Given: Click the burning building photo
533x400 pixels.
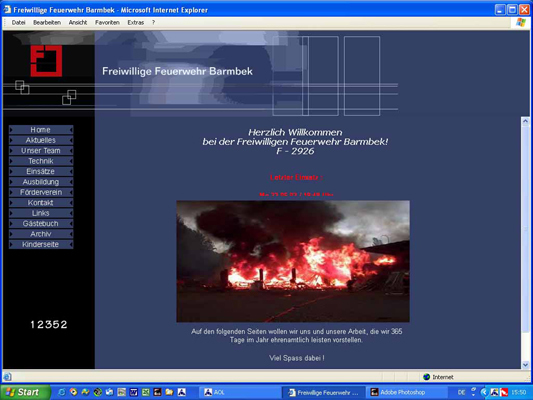Looking at the screenshot, I should [x=293, y=261].
